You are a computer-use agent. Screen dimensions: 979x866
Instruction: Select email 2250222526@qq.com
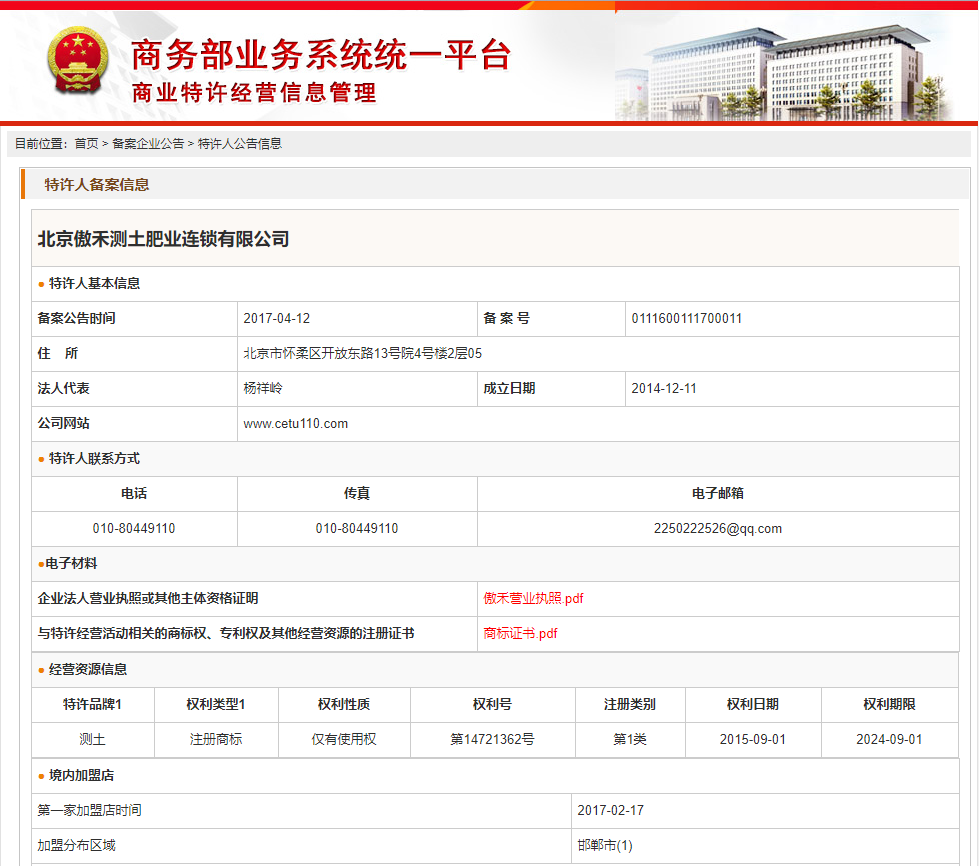(x=718, y=528)
